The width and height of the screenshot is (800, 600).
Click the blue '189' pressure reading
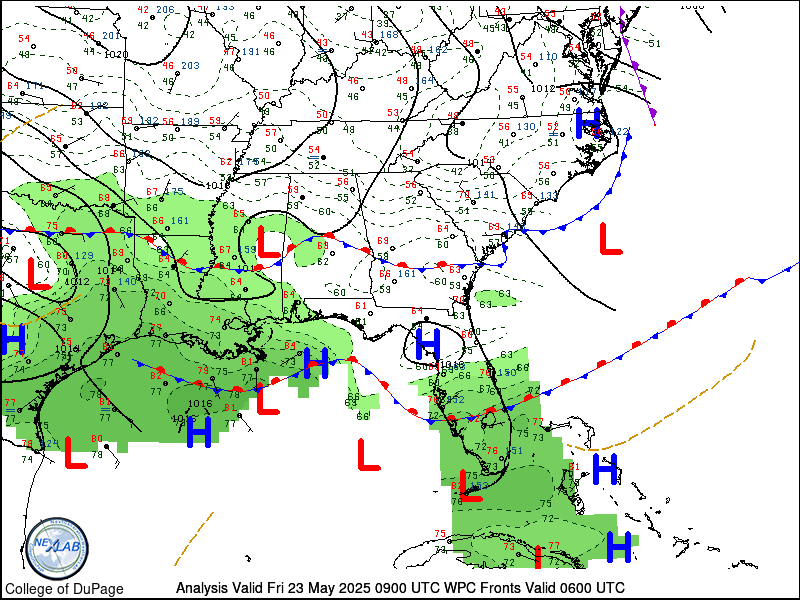tap(190, 121)
